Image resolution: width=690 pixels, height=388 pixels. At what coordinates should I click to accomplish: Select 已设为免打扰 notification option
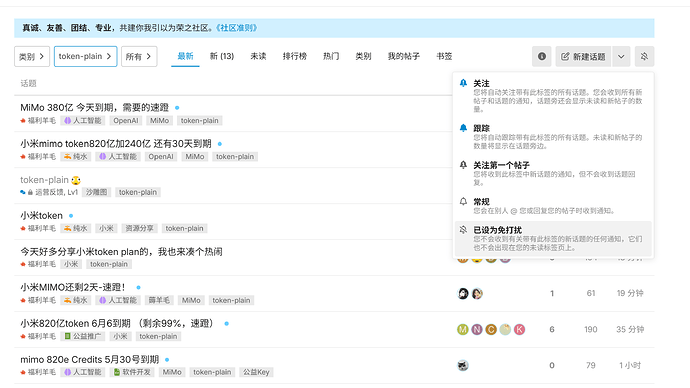(553, 238)
